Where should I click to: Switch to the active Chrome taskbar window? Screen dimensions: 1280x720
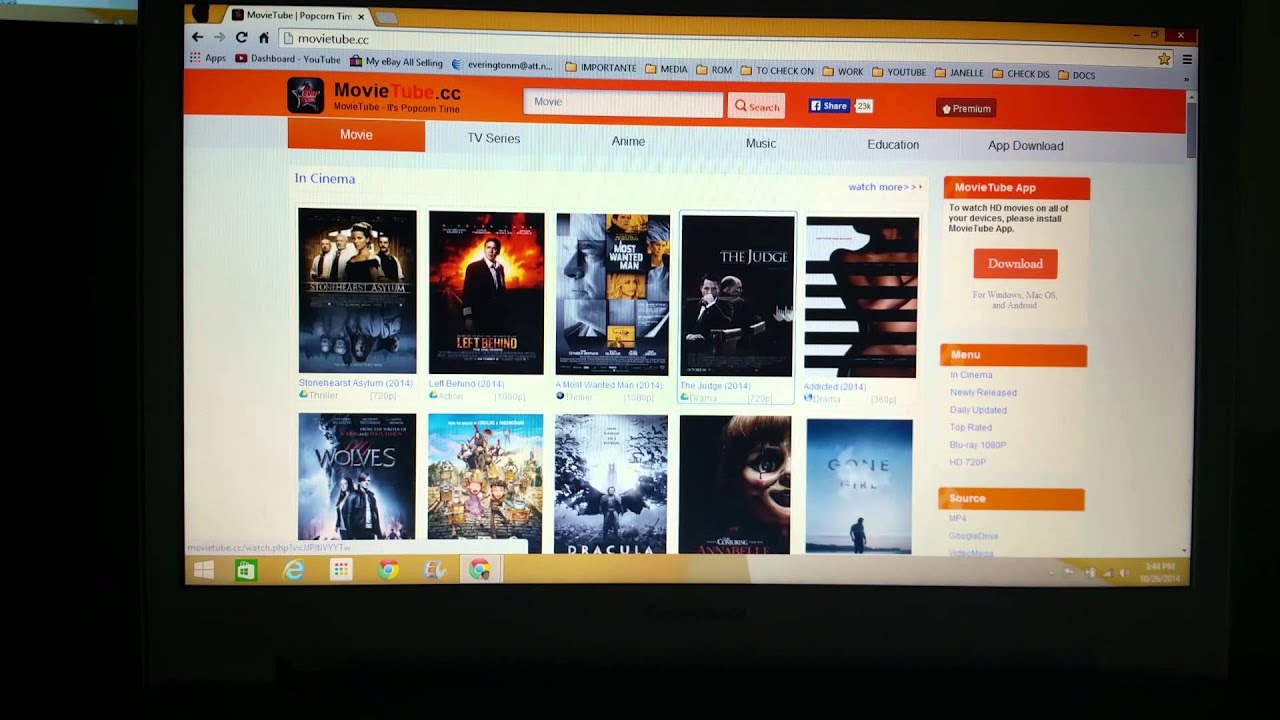tap(480, 570)
